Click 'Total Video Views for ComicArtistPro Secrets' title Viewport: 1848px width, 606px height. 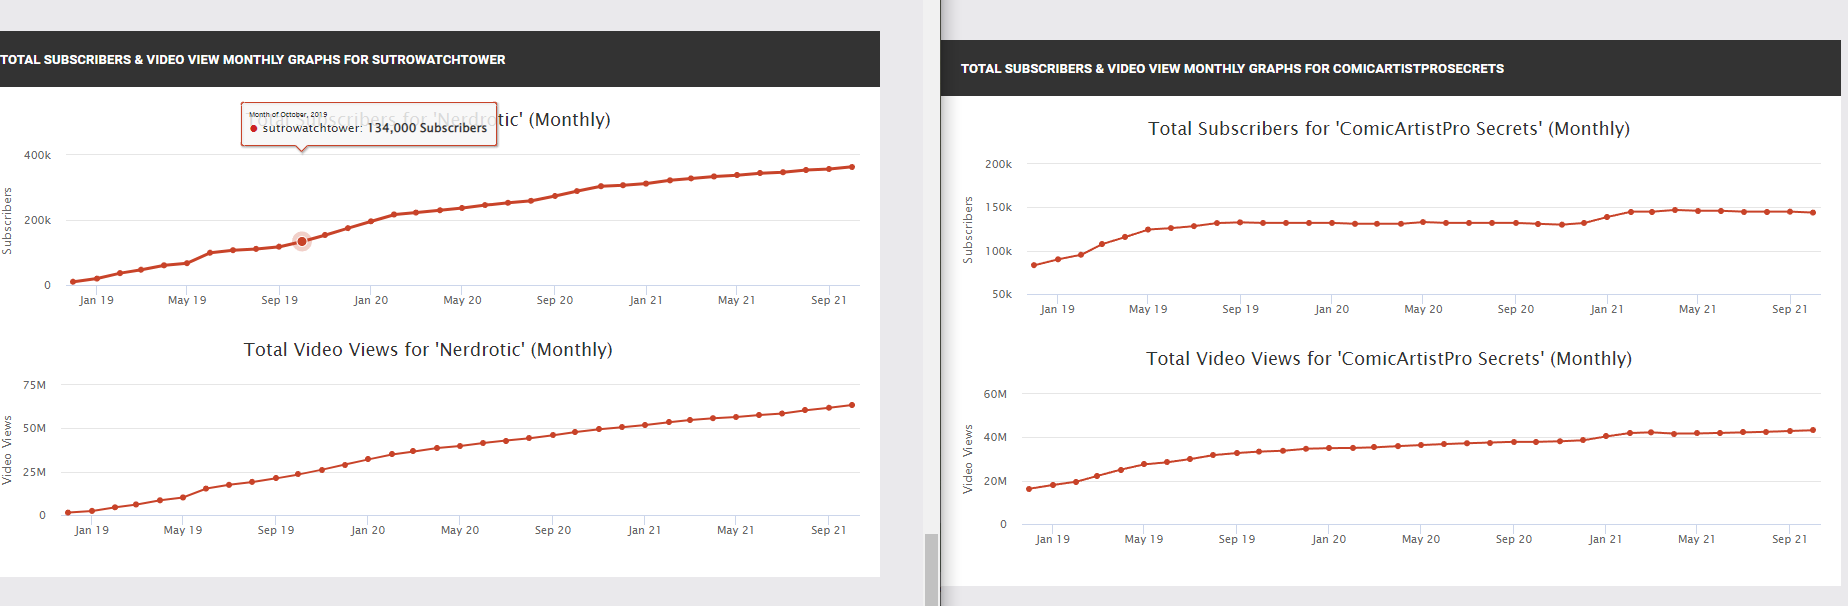(1389, 359)
